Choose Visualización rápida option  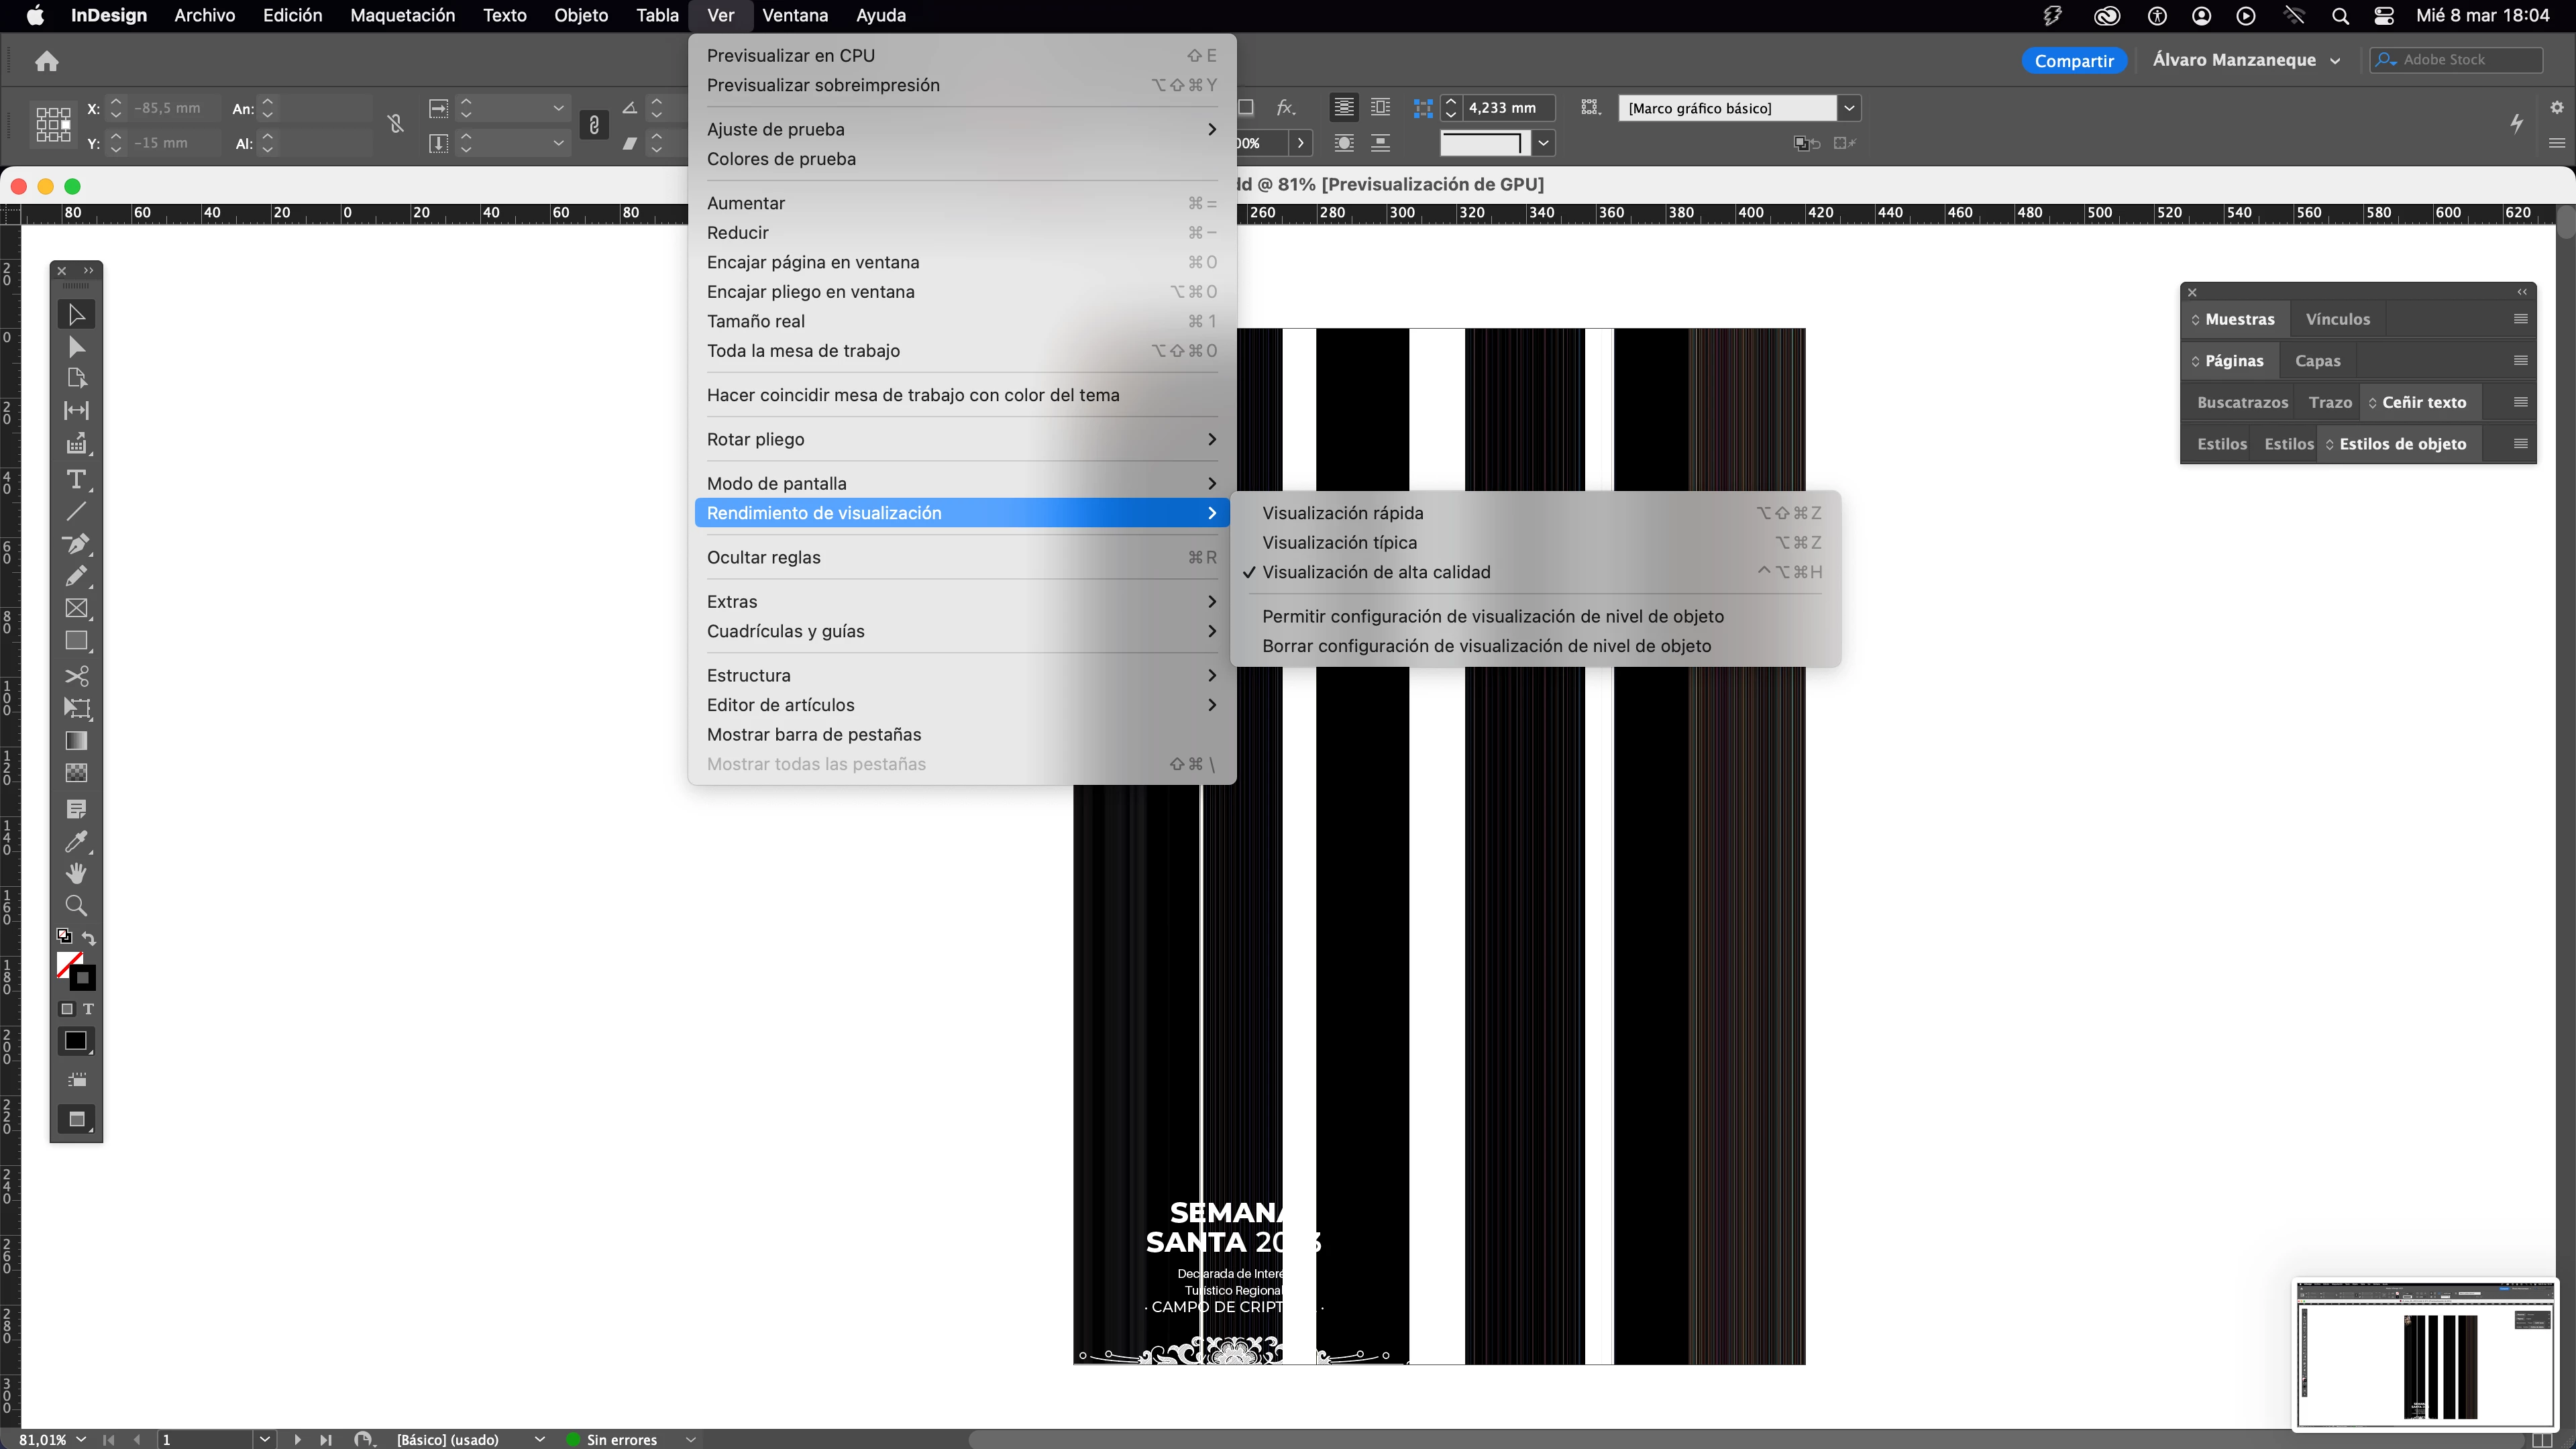tap(1342, 513)
